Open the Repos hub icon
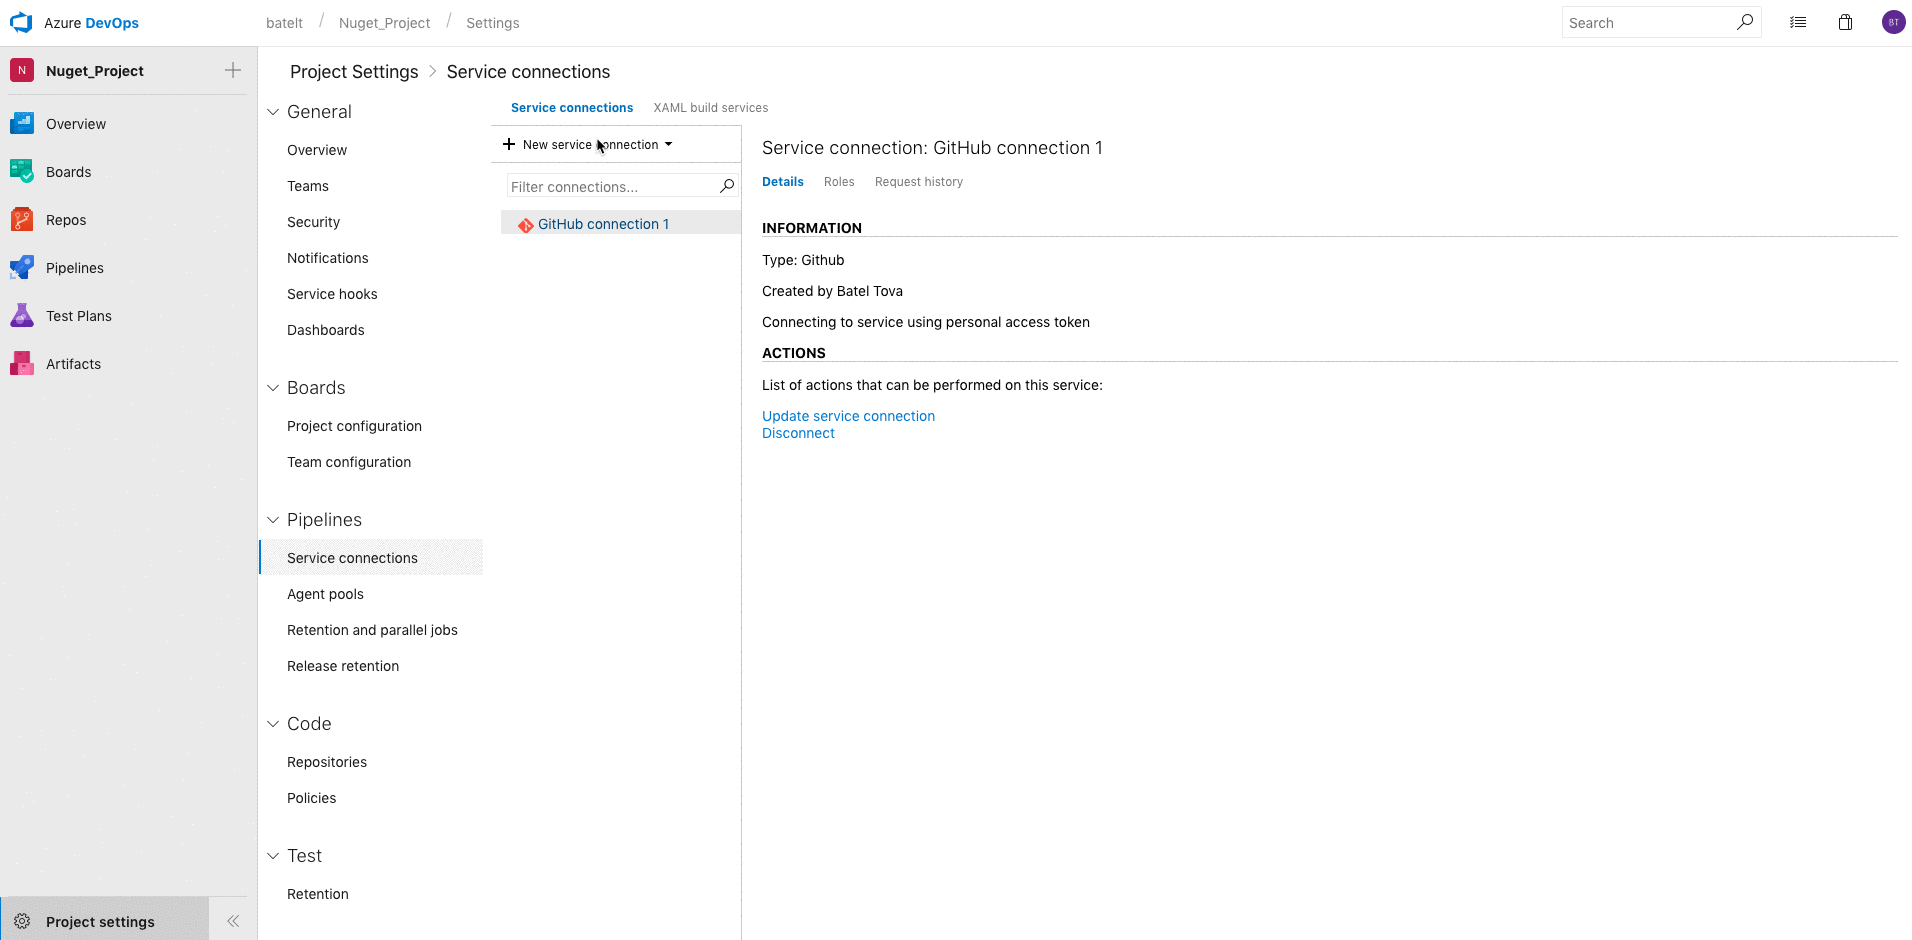 tap(21, 220)
